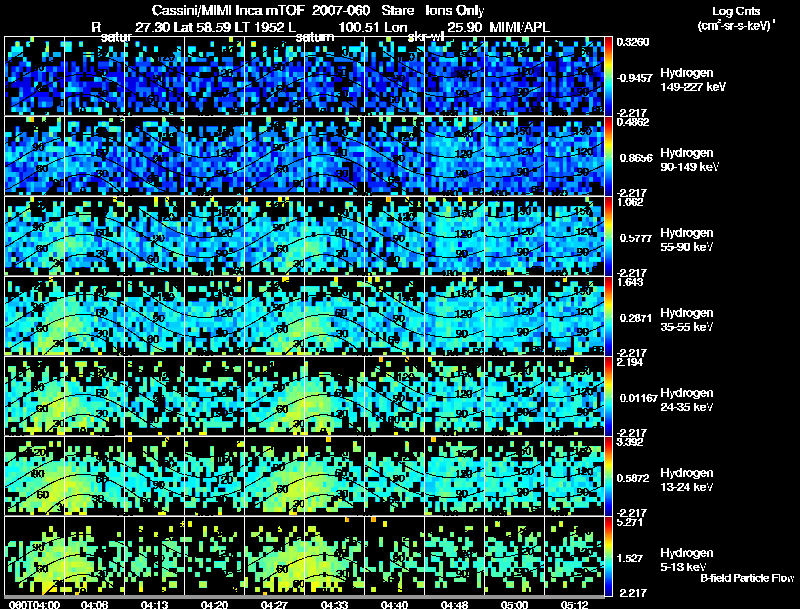Open the 90-149 keV image at 05:00
Viewport: 800px width, 609px height.
coord(514,156)
